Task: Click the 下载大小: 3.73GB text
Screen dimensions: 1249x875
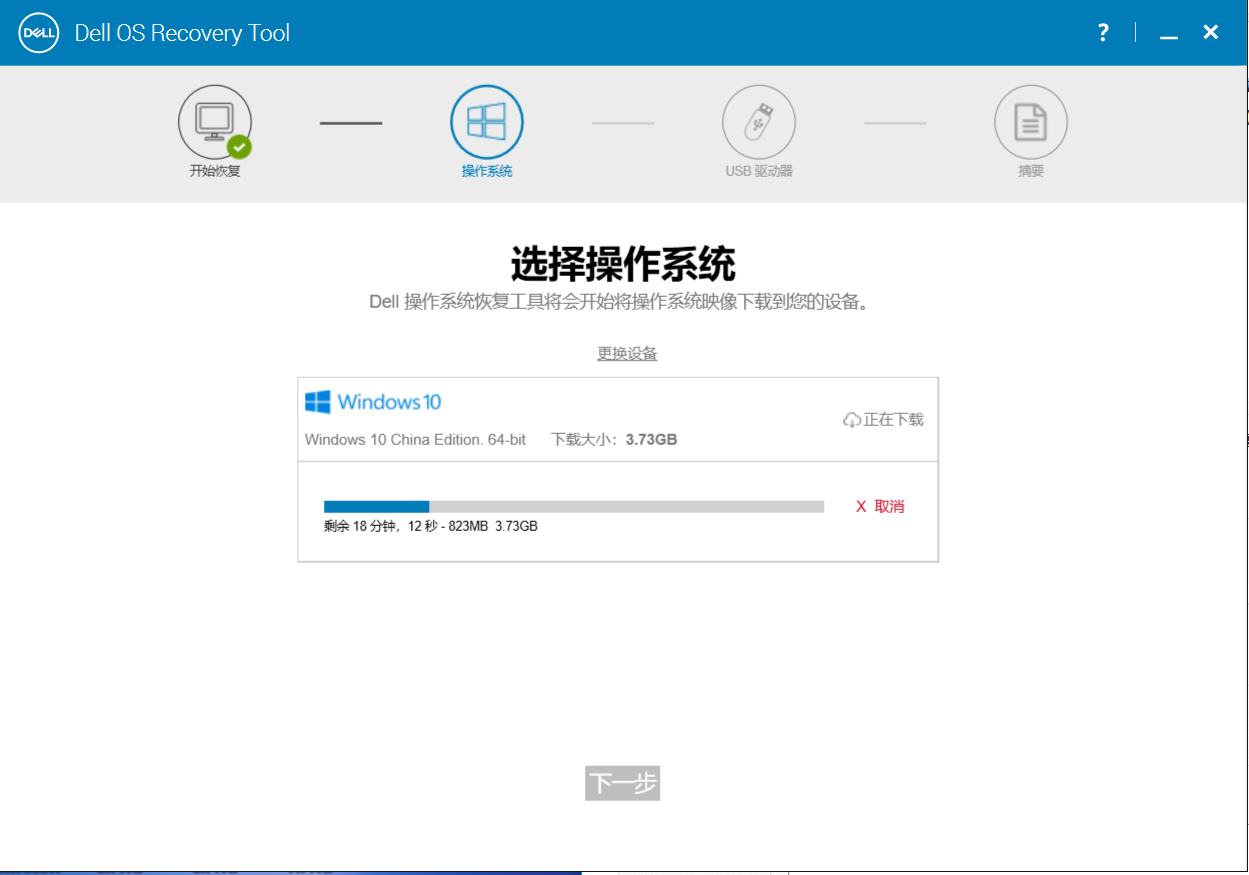Action: coord(615,440)
